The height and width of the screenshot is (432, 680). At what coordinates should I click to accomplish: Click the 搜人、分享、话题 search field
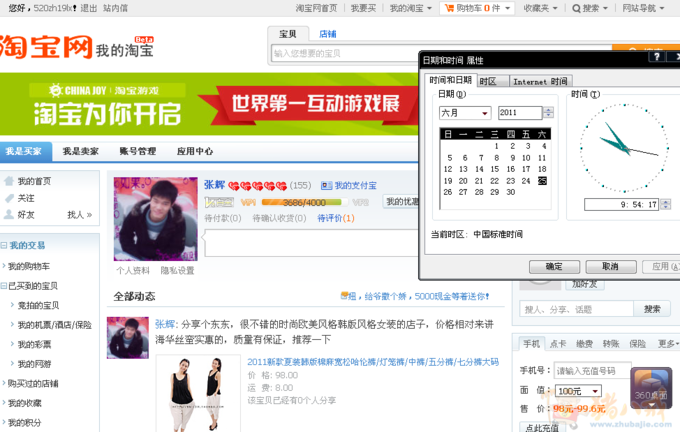click(576, 309)
